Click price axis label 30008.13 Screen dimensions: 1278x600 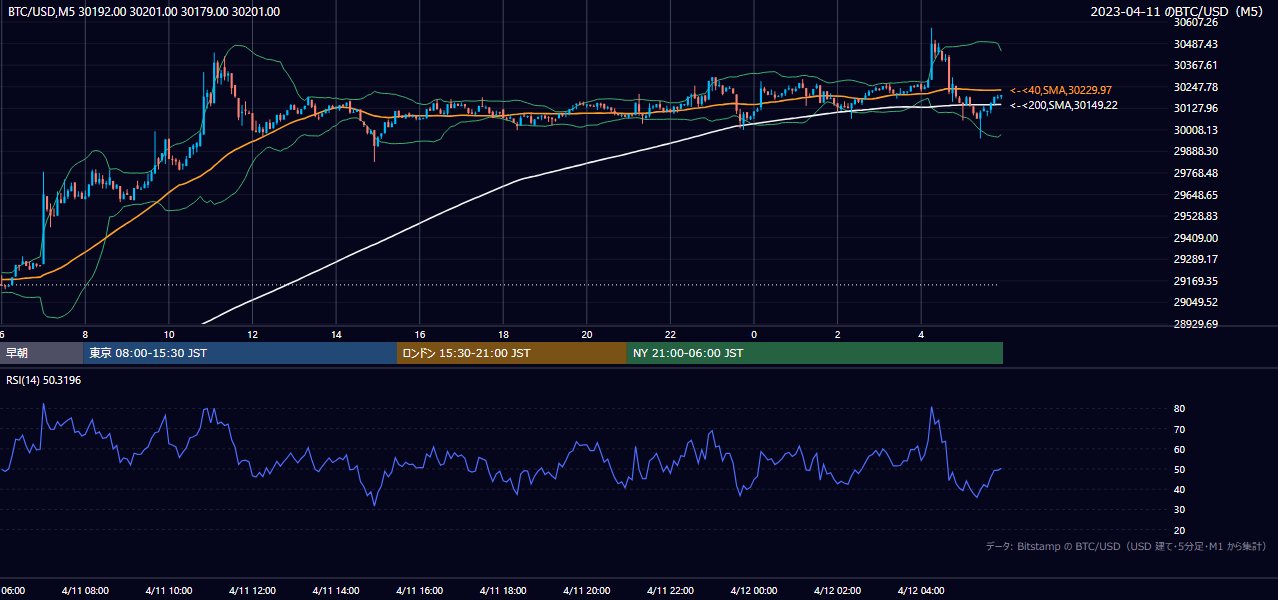coord(1196,130)
